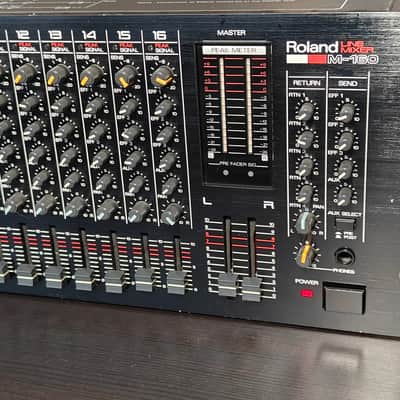Click channel 14 peak/signal LED
Image resolution: width=400 pixels, height=400 pixels.
tap(81, 47)
